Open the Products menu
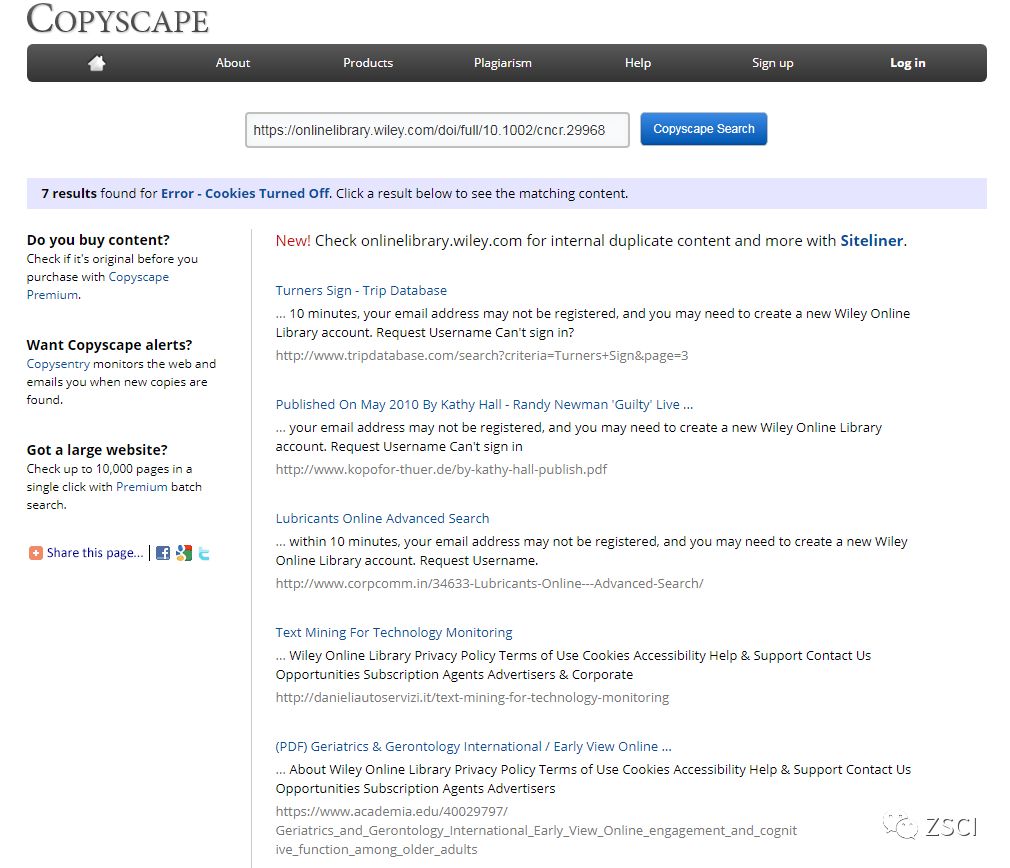Viewport: 1010px width, 868px height. point(368,63)
